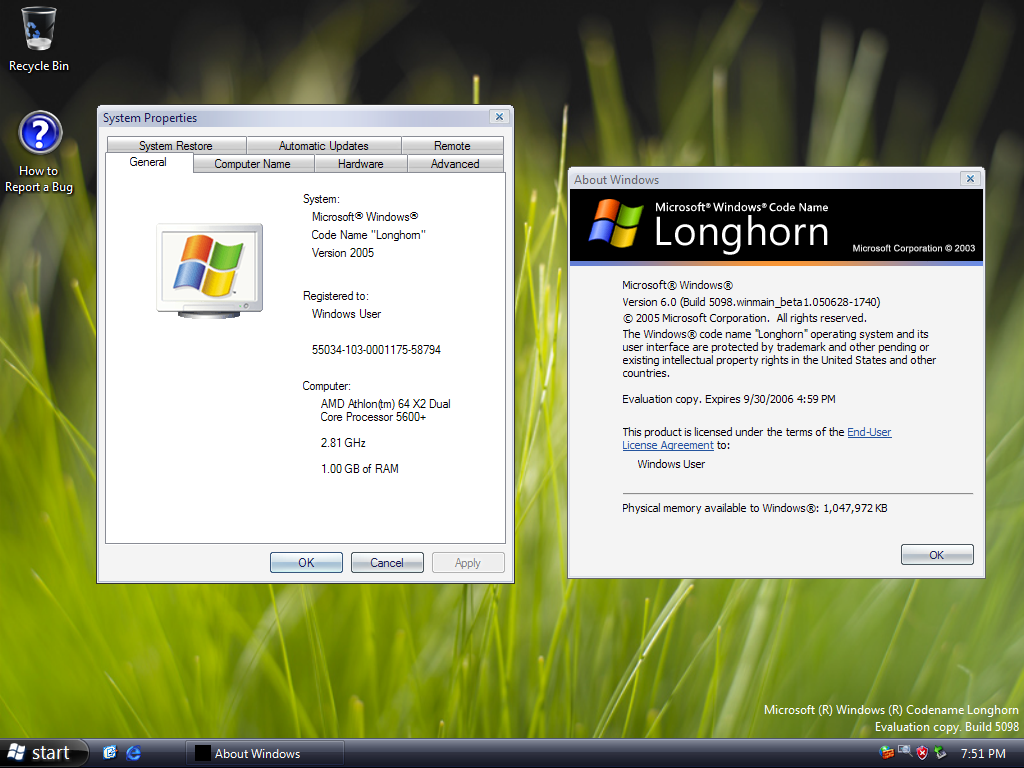The height and width of the screenshot is (768, 1024).
Task: Click the network search tray icon
Action: 904,752
